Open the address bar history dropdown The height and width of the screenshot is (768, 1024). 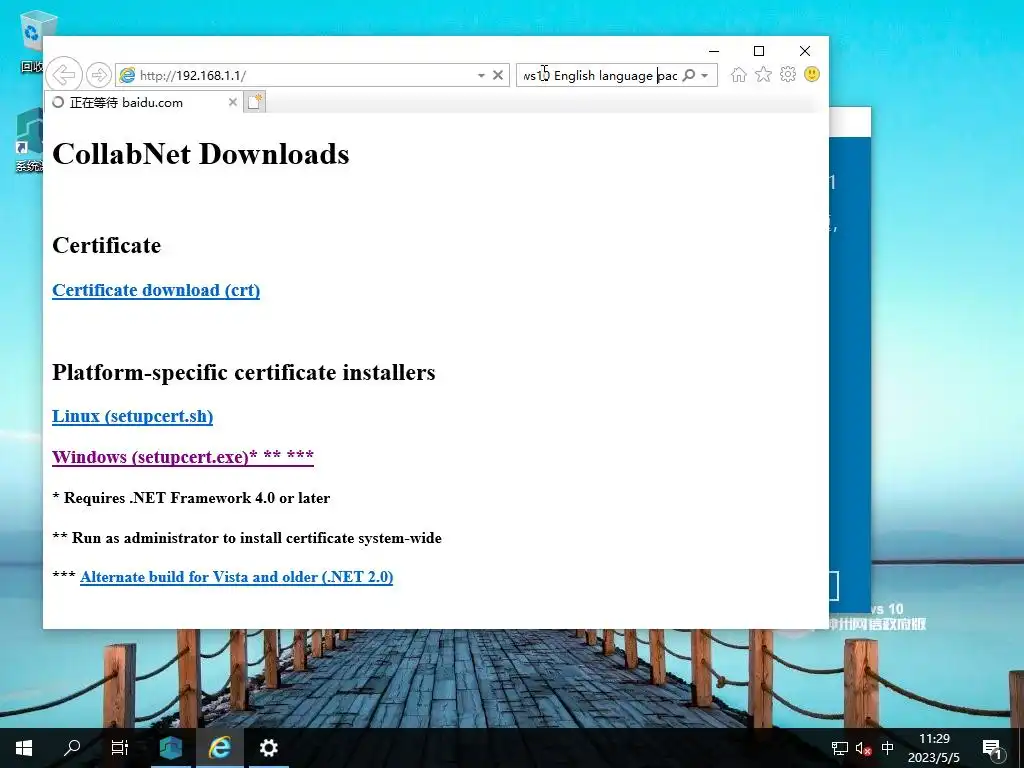click(x=481, y=76)
